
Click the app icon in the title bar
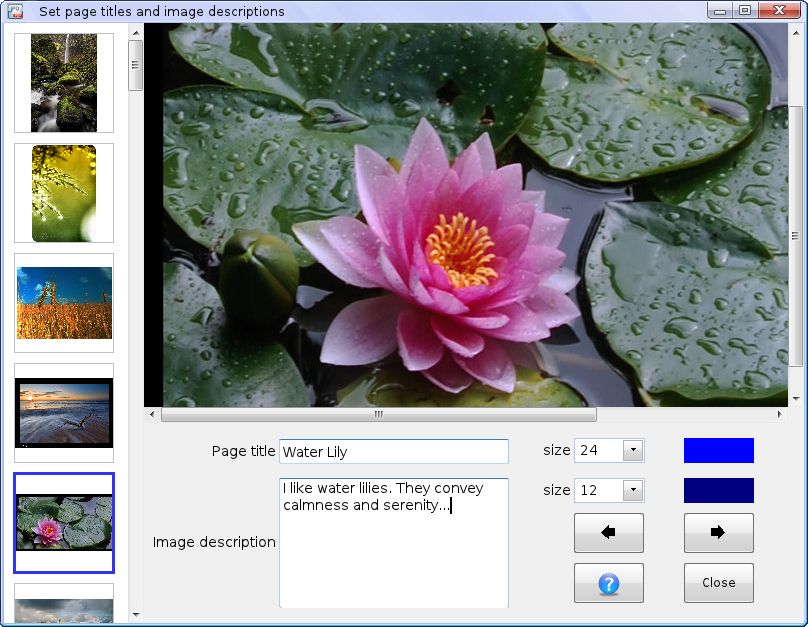pyautogui.click(x=15, y=11)
